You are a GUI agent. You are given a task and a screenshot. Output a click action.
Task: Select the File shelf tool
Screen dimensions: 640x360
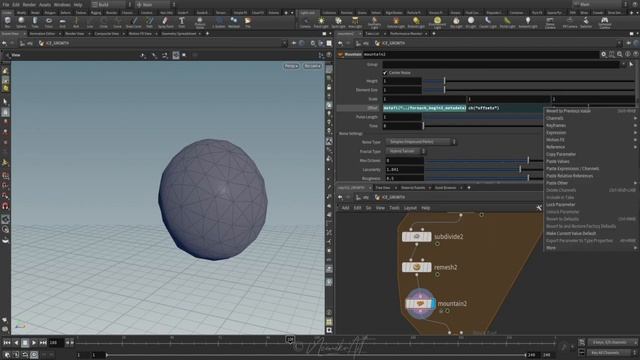(x=248, y=22)
